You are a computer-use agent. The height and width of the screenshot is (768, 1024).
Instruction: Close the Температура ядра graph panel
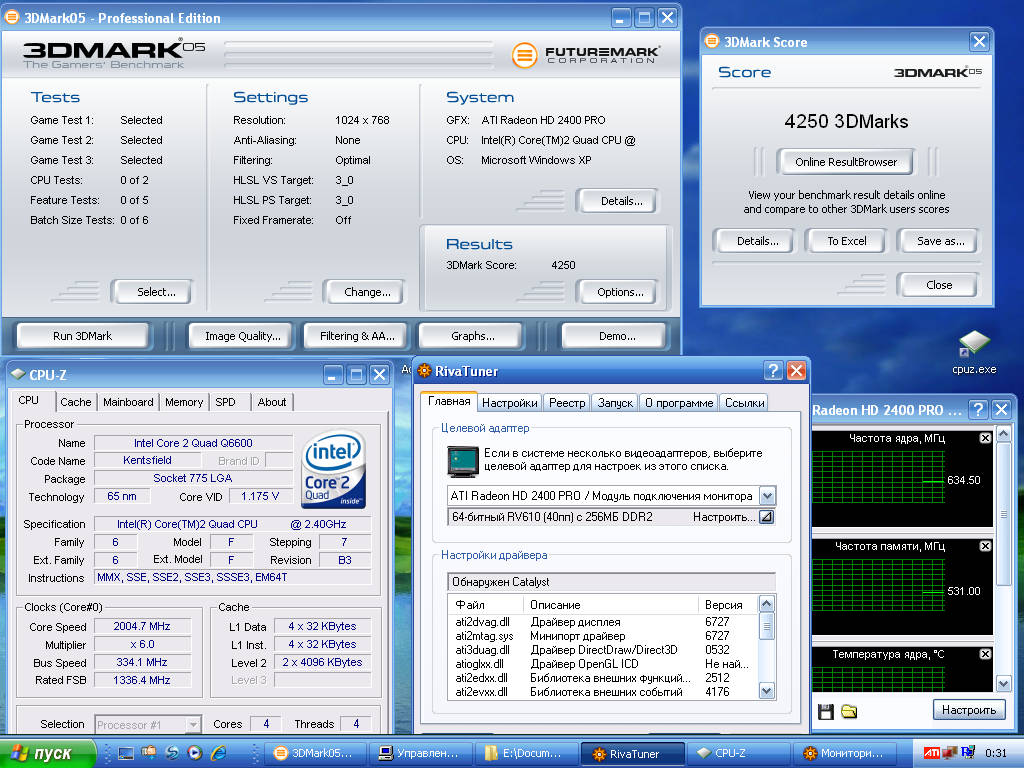pos(985,654)
